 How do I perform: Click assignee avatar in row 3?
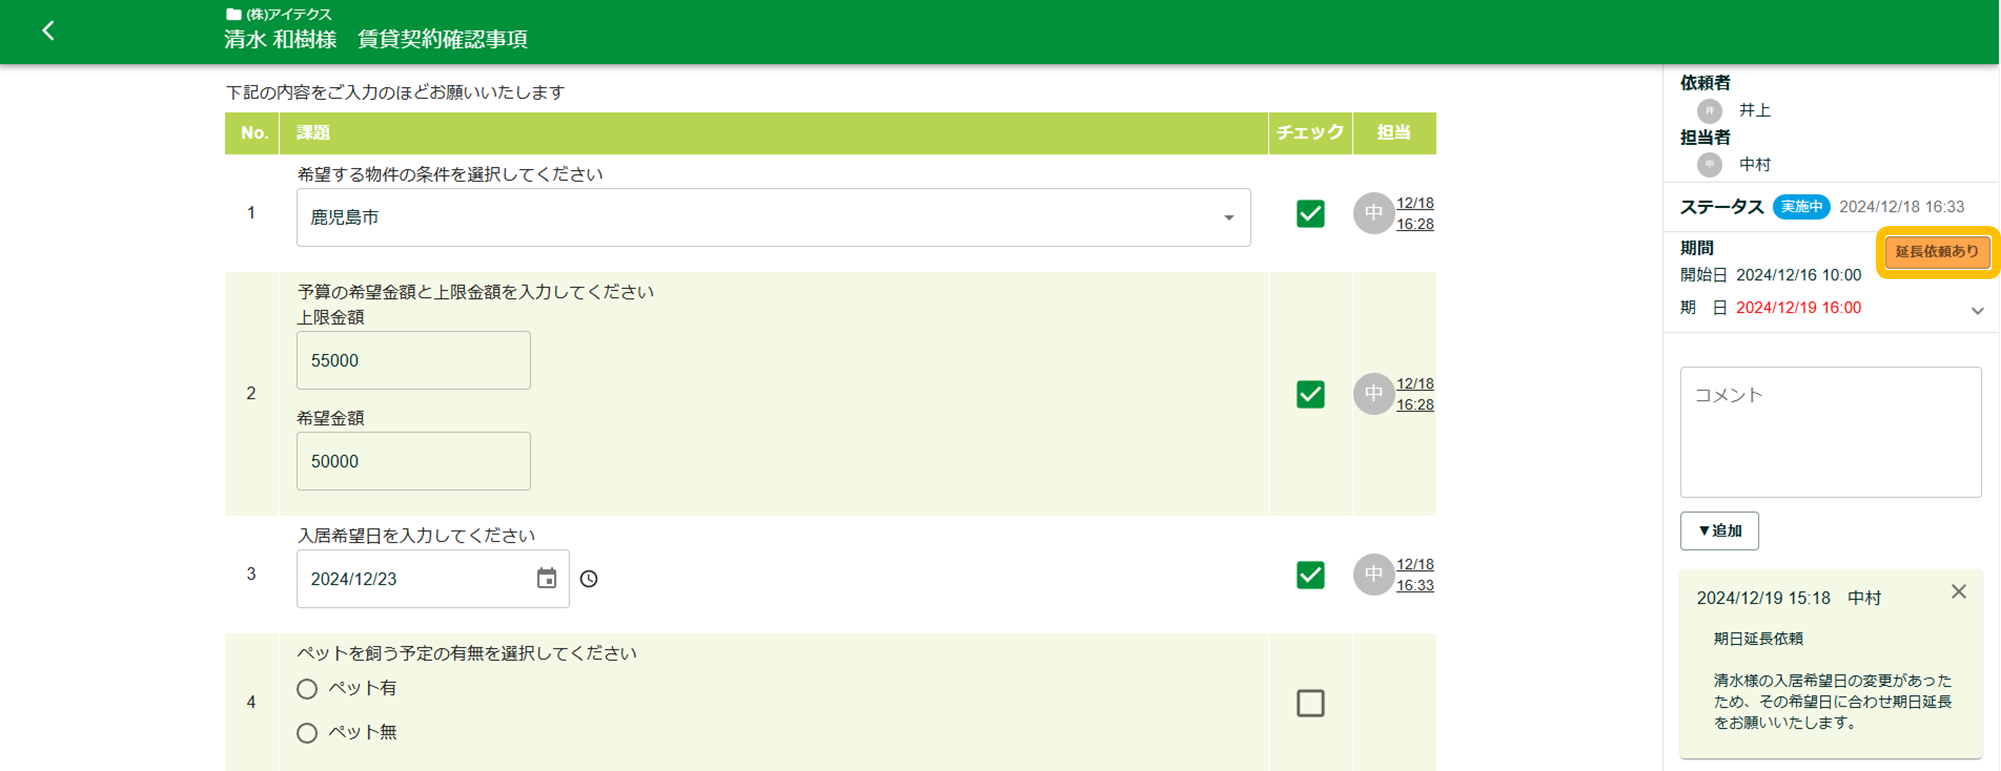(x=1373, y=574)
